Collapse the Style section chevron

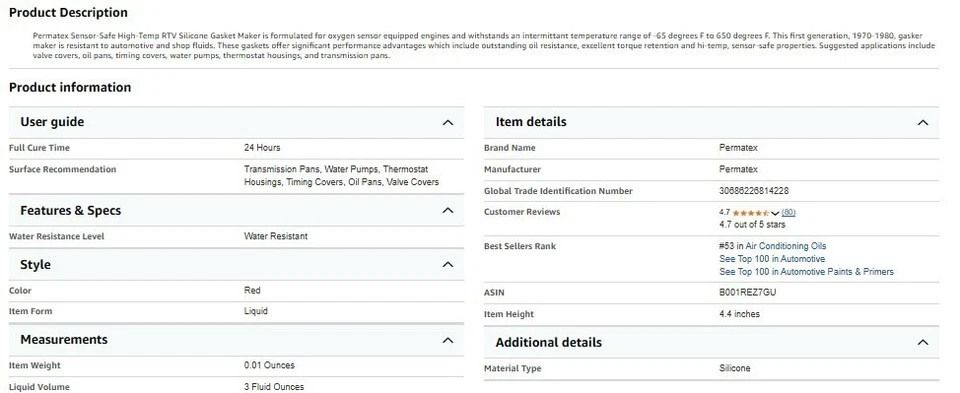point(448,264)
